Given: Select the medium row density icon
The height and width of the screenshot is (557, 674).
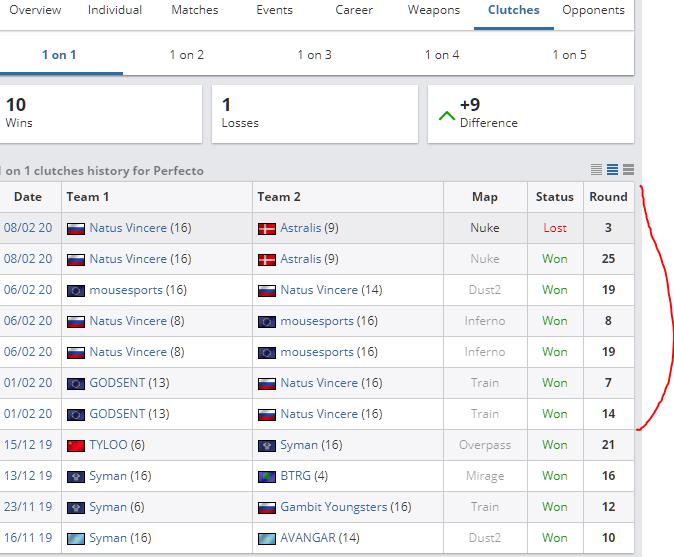Looking at the screenshot, I should point(613,170).
